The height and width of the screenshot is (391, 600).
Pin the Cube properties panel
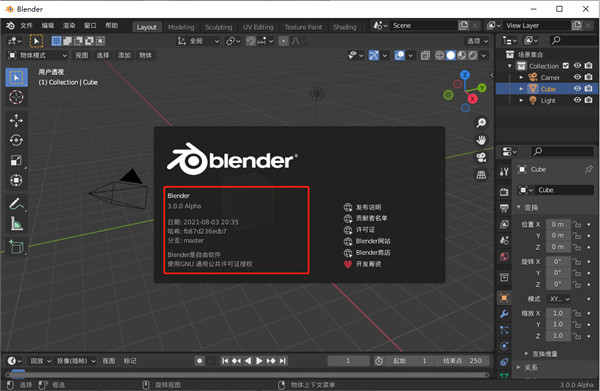pos(588,169)
